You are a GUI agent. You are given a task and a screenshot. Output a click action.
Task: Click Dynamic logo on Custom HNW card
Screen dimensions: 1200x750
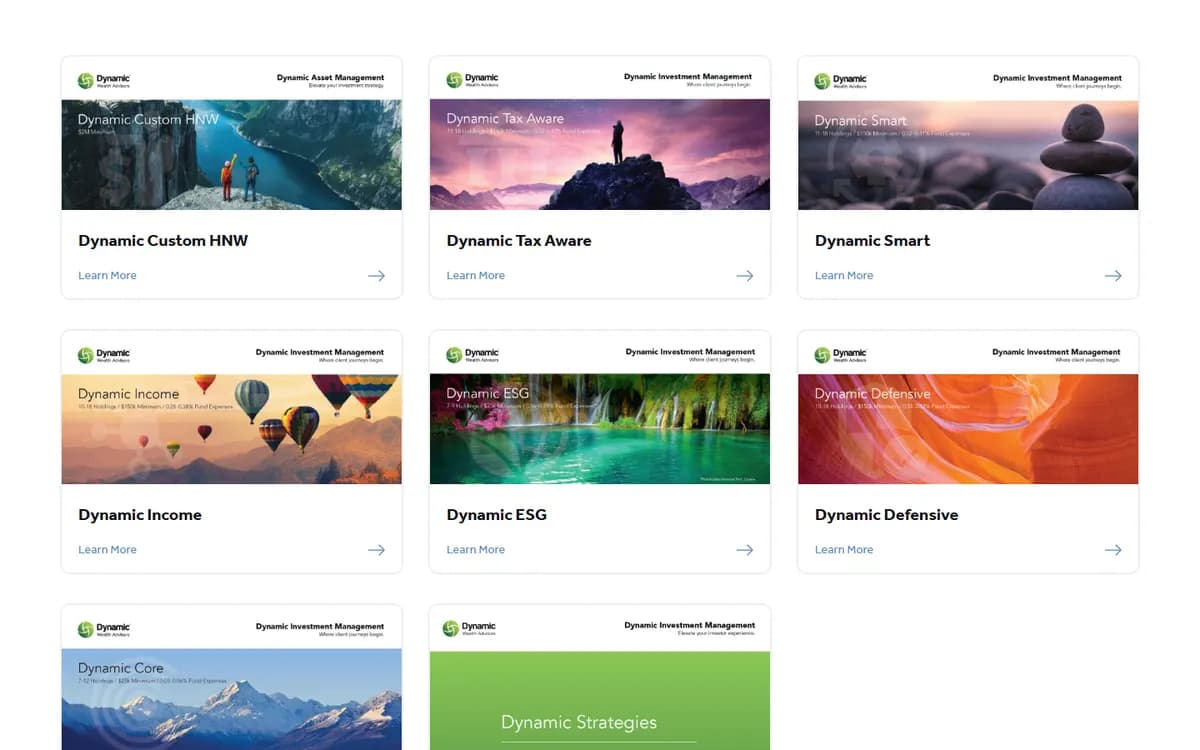[104, 80]
